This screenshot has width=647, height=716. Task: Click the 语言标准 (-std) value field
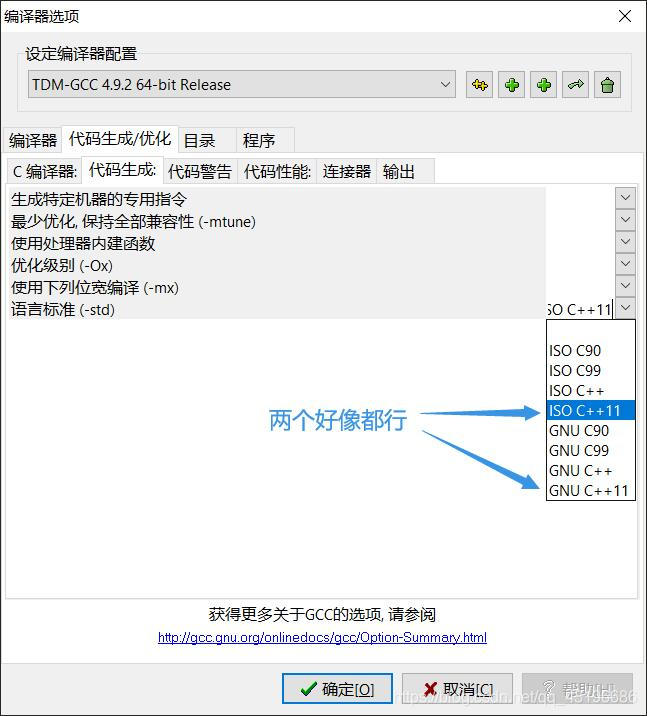click(580, 309)
